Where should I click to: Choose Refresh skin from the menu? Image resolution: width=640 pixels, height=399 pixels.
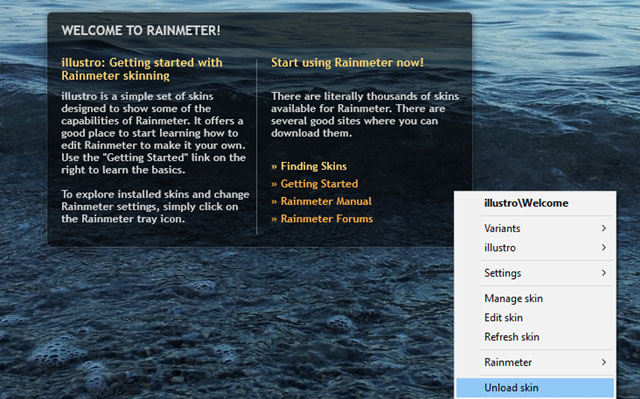tap(535, 337)
